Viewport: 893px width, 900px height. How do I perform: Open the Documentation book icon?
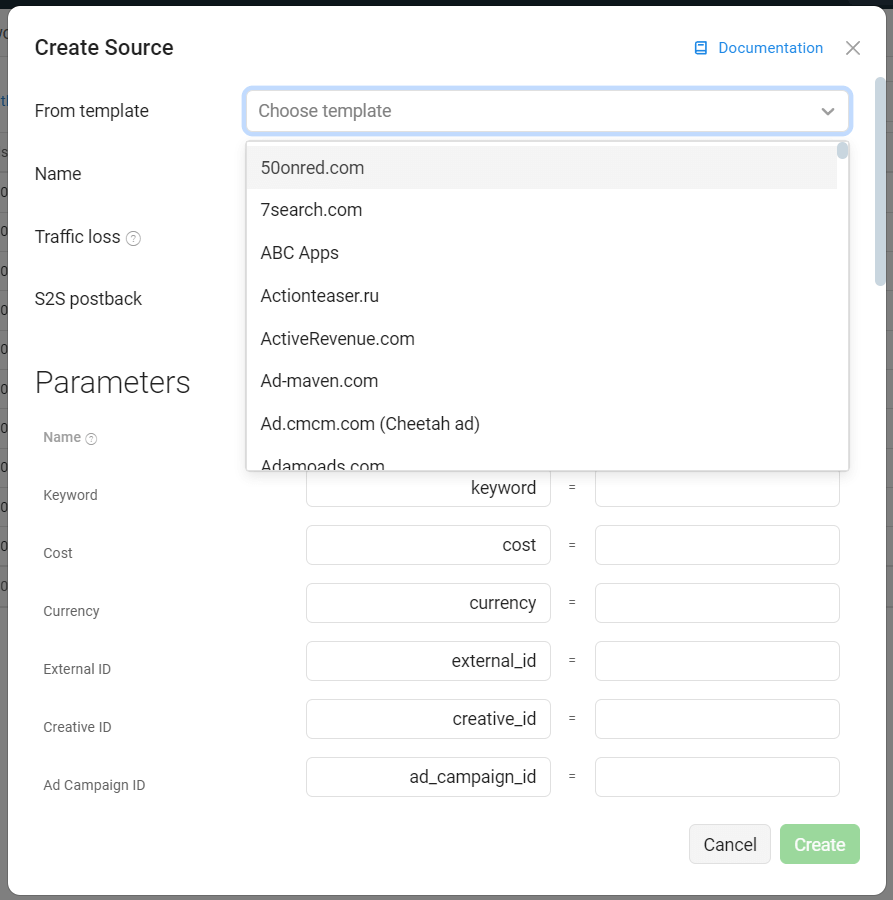(701, 48)
